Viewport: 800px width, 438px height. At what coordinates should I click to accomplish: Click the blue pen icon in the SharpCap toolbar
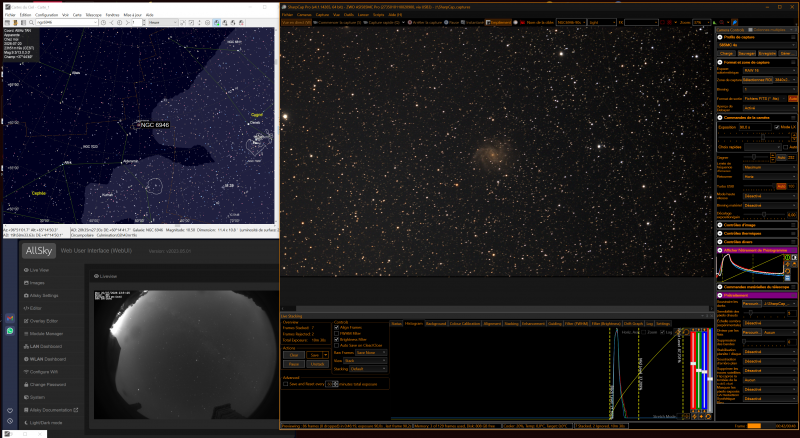pyautogui.click(x=734, y=22)
